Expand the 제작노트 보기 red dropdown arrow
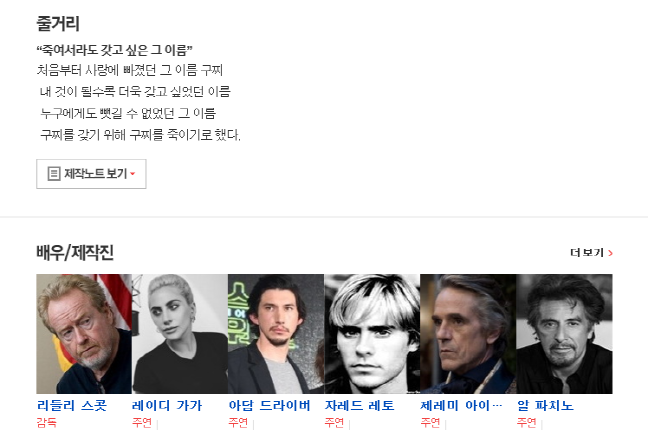Image resolution: width=648 pixels, height=447 pixels. (133, 174)
